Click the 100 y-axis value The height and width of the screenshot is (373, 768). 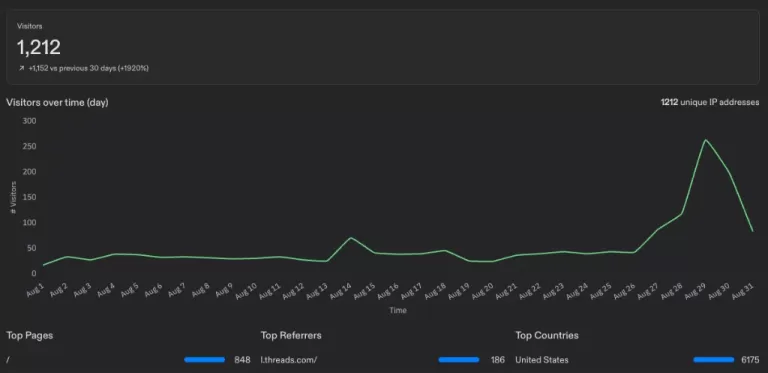pos(30,223)
